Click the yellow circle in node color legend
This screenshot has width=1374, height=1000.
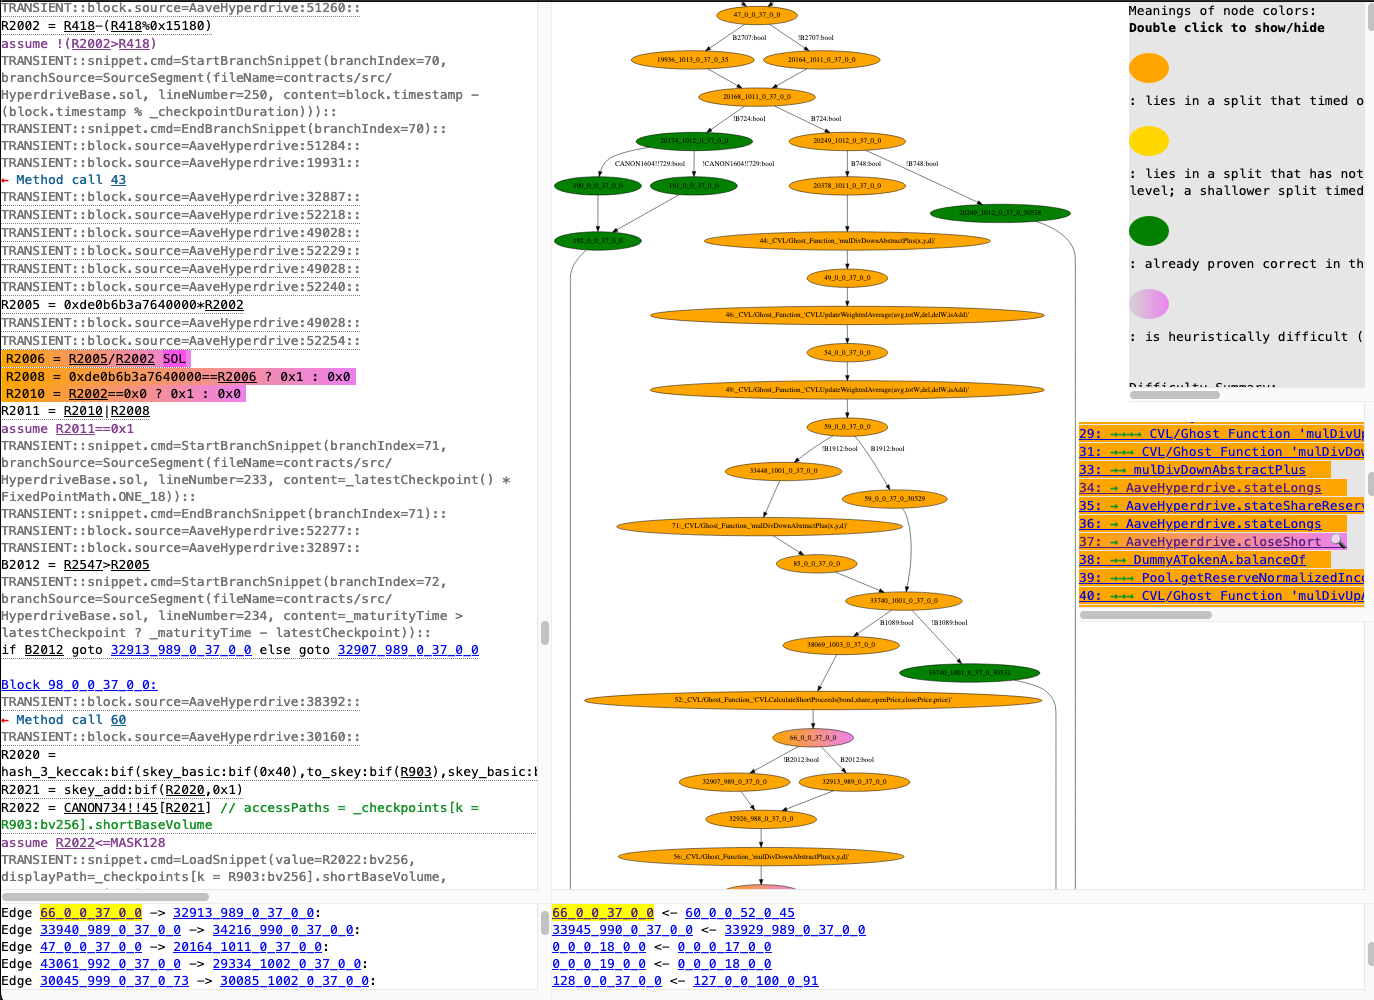pyautogui.click(x=1148, y=141)
